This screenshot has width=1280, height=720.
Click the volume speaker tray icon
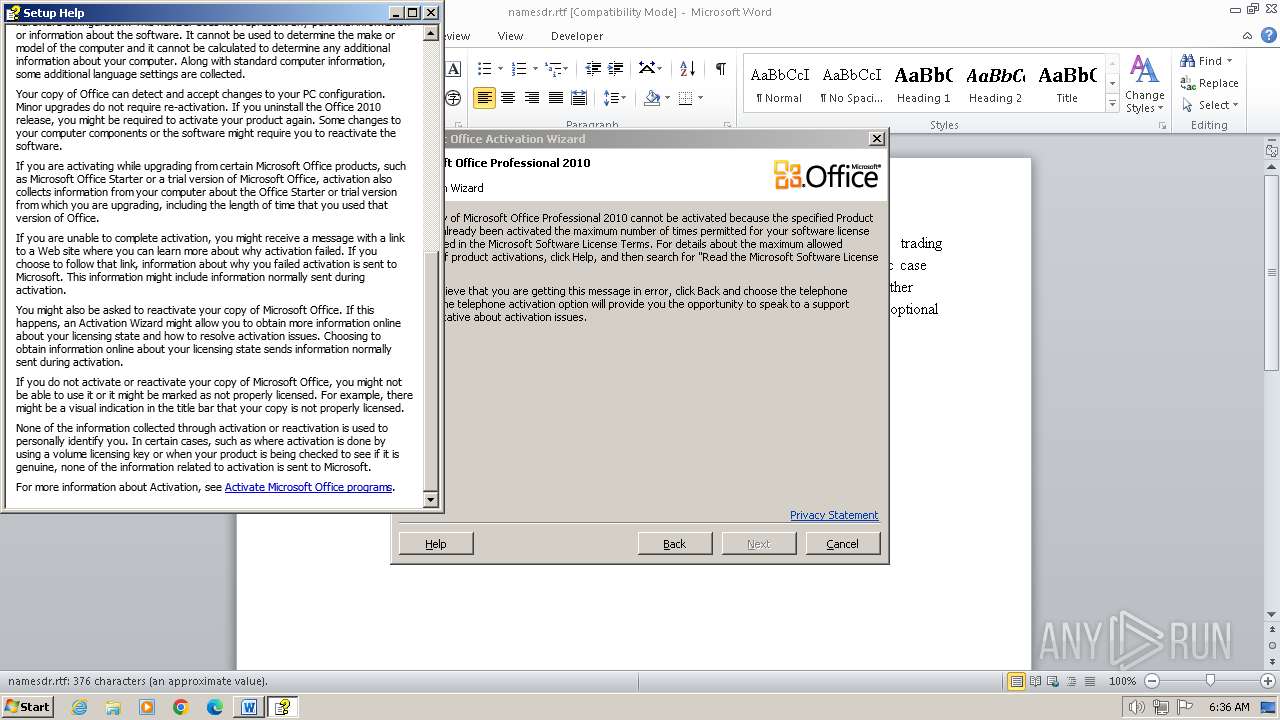pyautogui.click(x=1137, y=707)
